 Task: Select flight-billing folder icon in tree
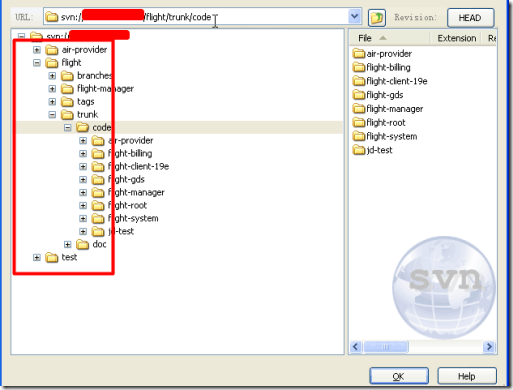(x=98, y=154)
